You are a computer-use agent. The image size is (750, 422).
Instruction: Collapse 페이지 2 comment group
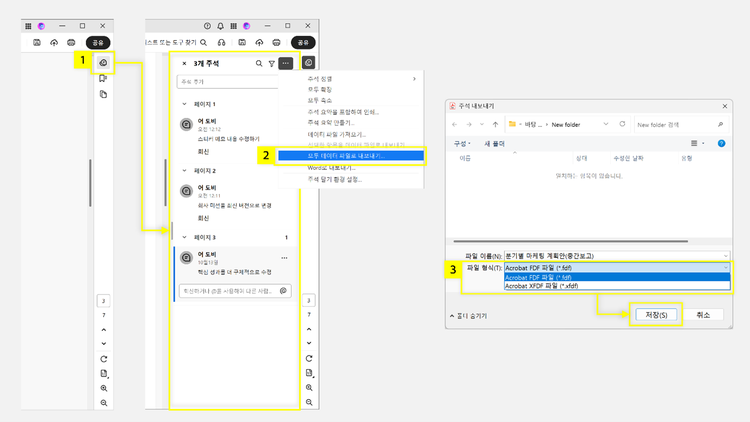185,170
